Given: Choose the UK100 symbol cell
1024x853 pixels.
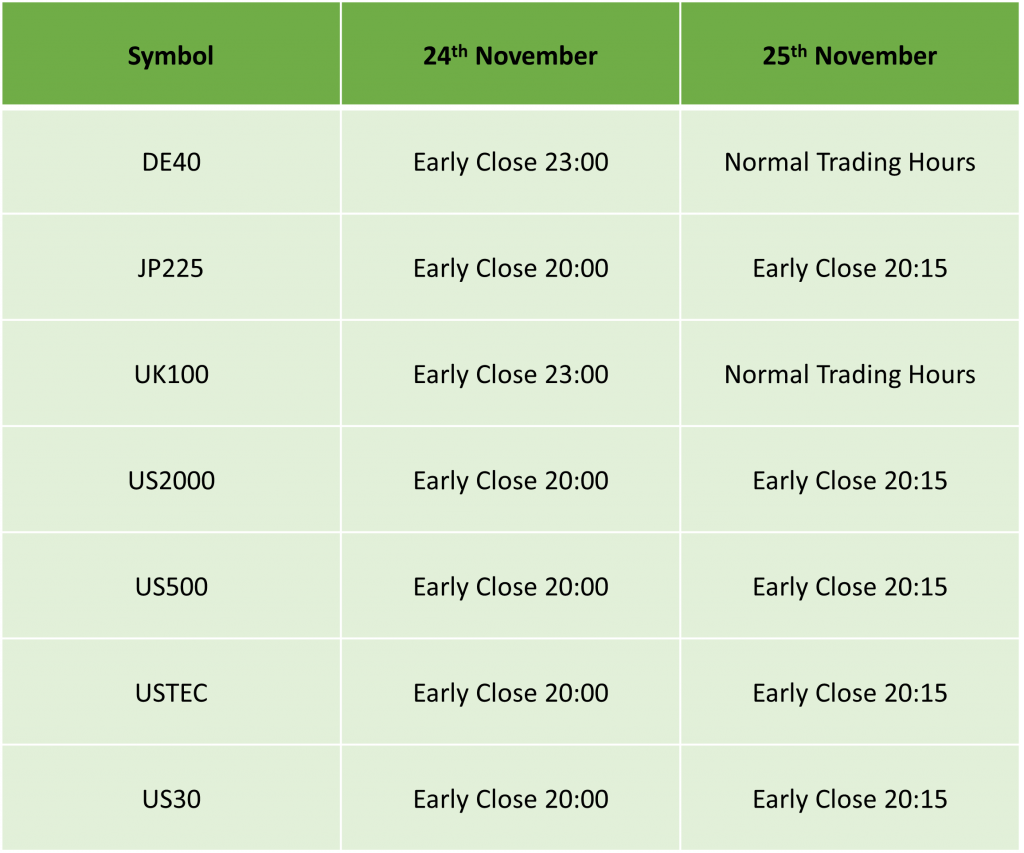Looking at the screenshot, I should click(171, 374).
